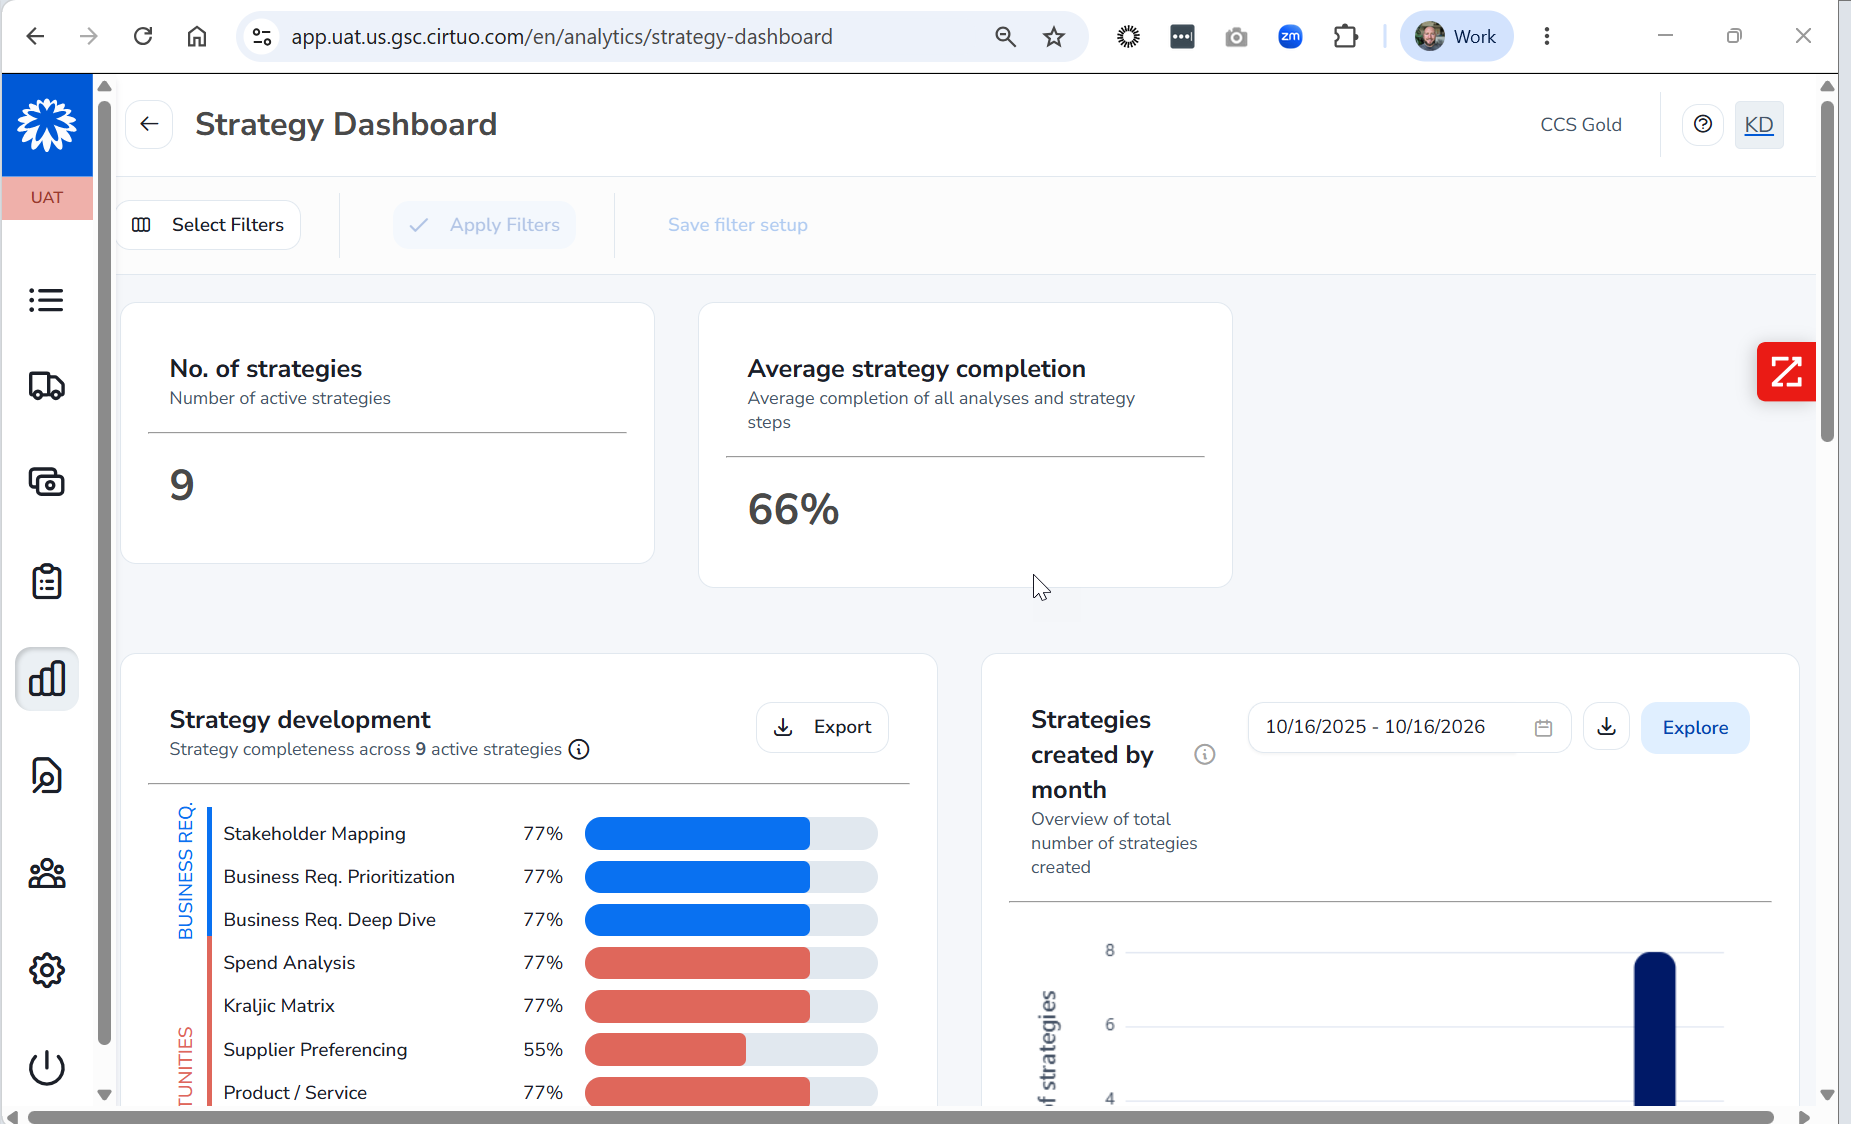
Task: Open the truck suppliers icon in the sidebar
Action: pos(46,386)
